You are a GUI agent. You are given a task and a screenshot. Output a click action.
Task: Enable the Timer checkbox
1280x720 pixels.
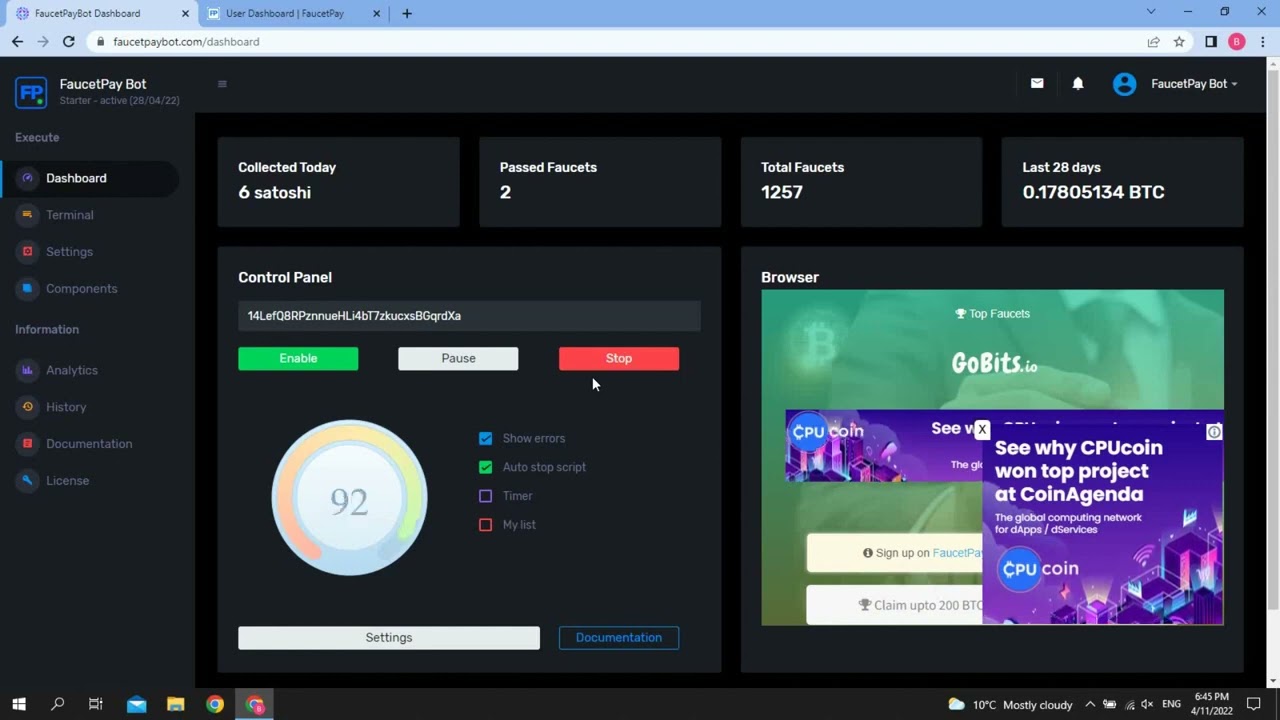(485, 496)
